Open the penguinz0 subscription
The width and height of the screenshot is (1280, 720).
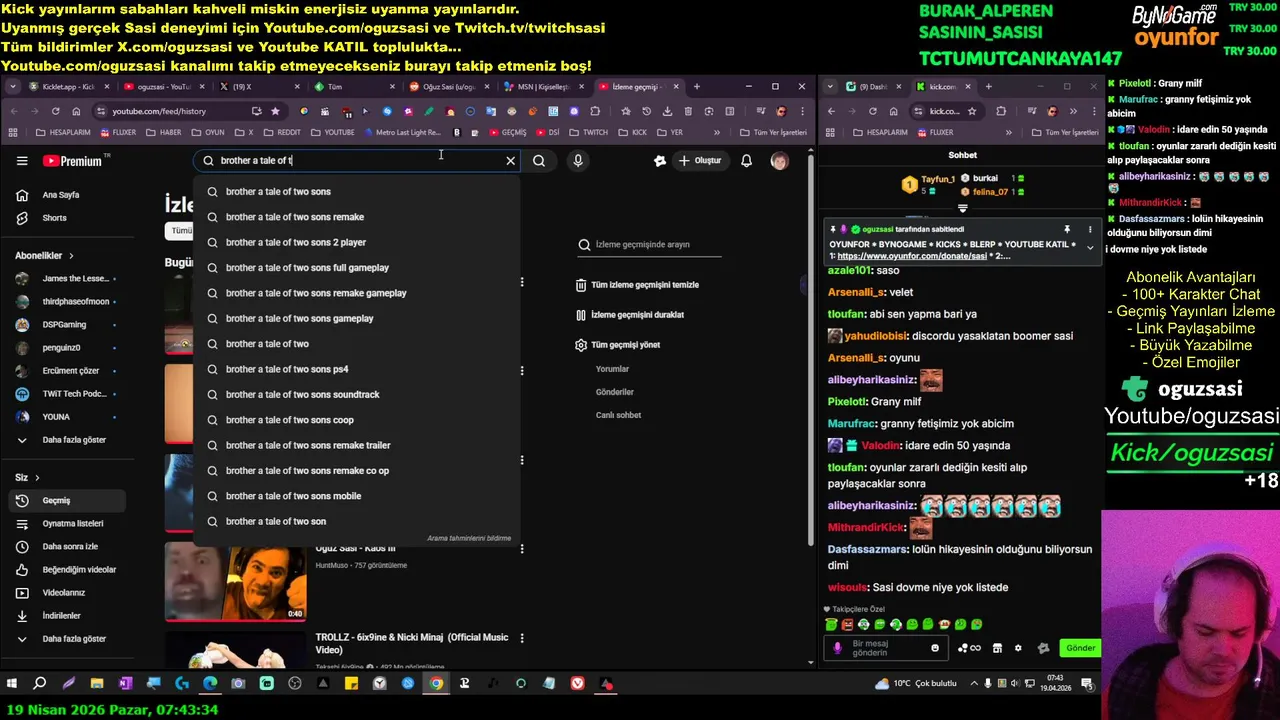point(66,347)
